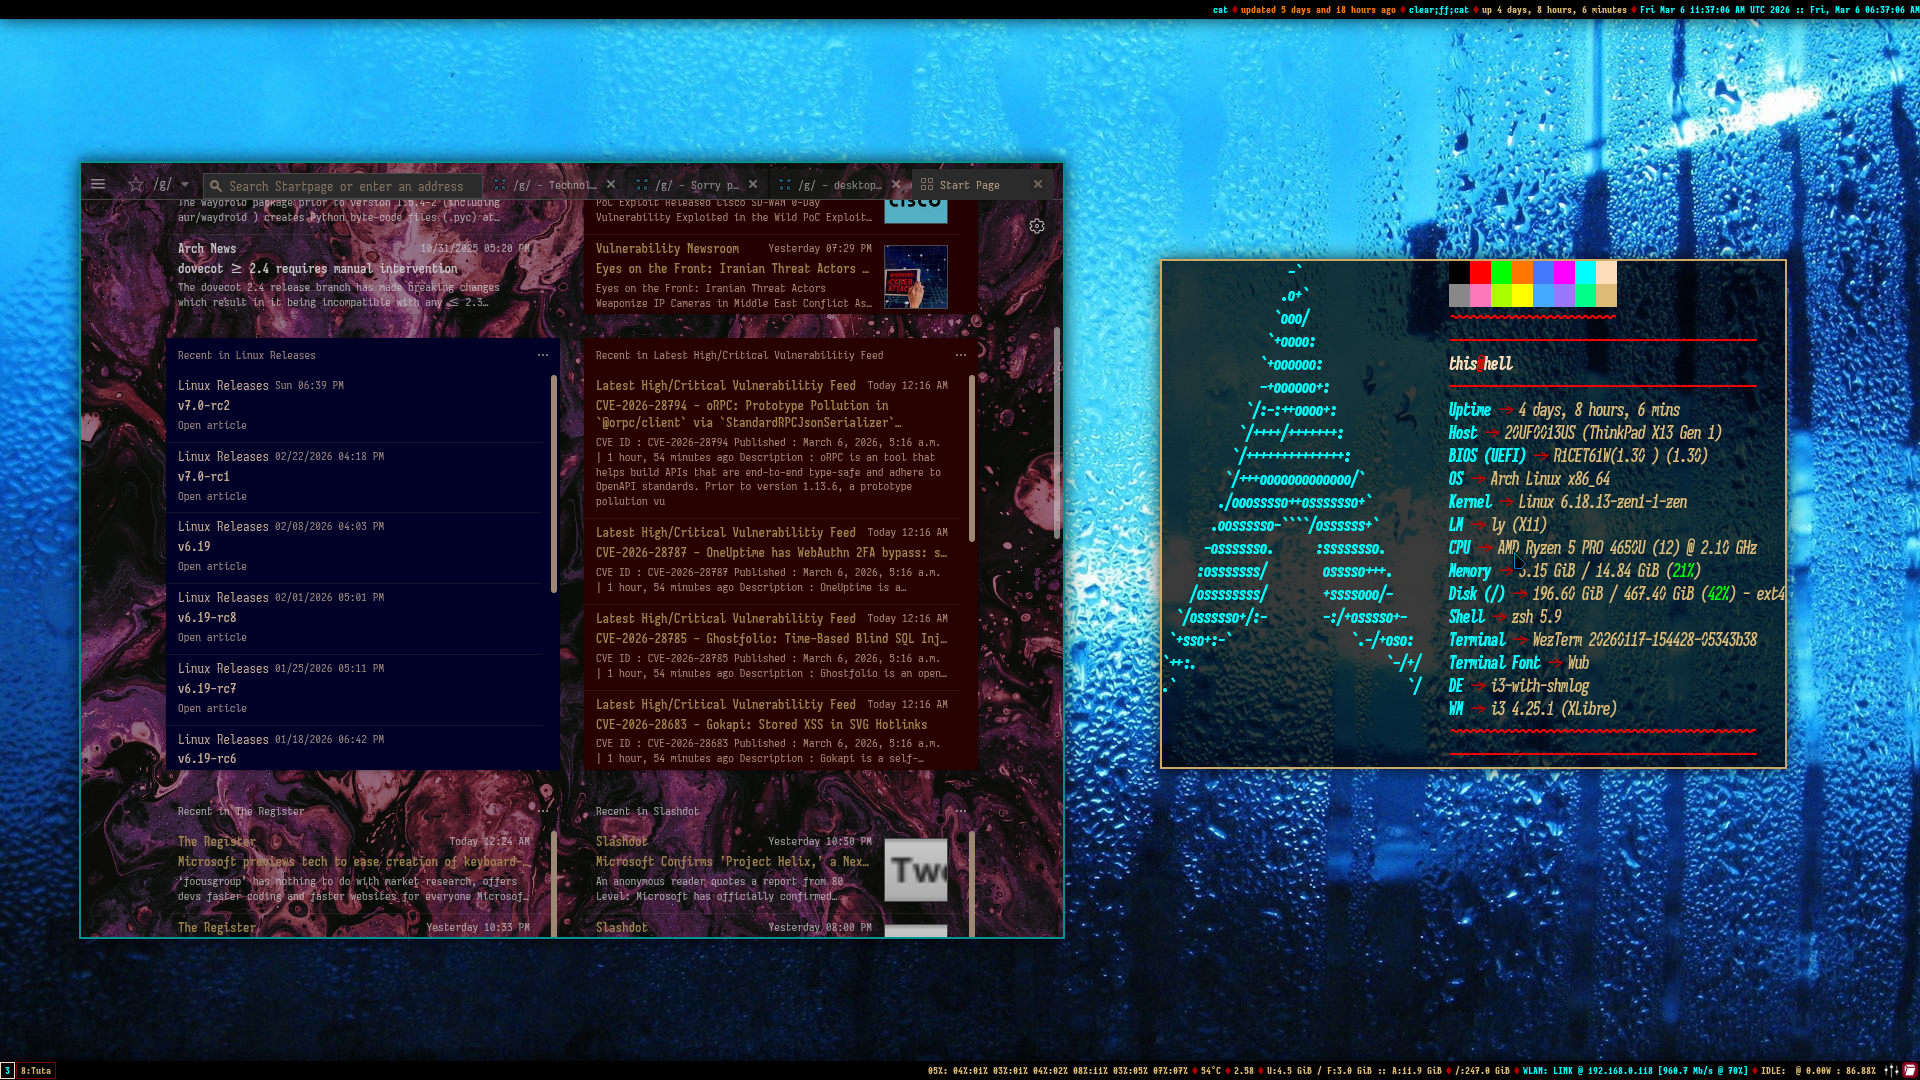Open the hamburger menu in the browser toolbar
Screen dimensions: 1920x1080
[98, 184]
